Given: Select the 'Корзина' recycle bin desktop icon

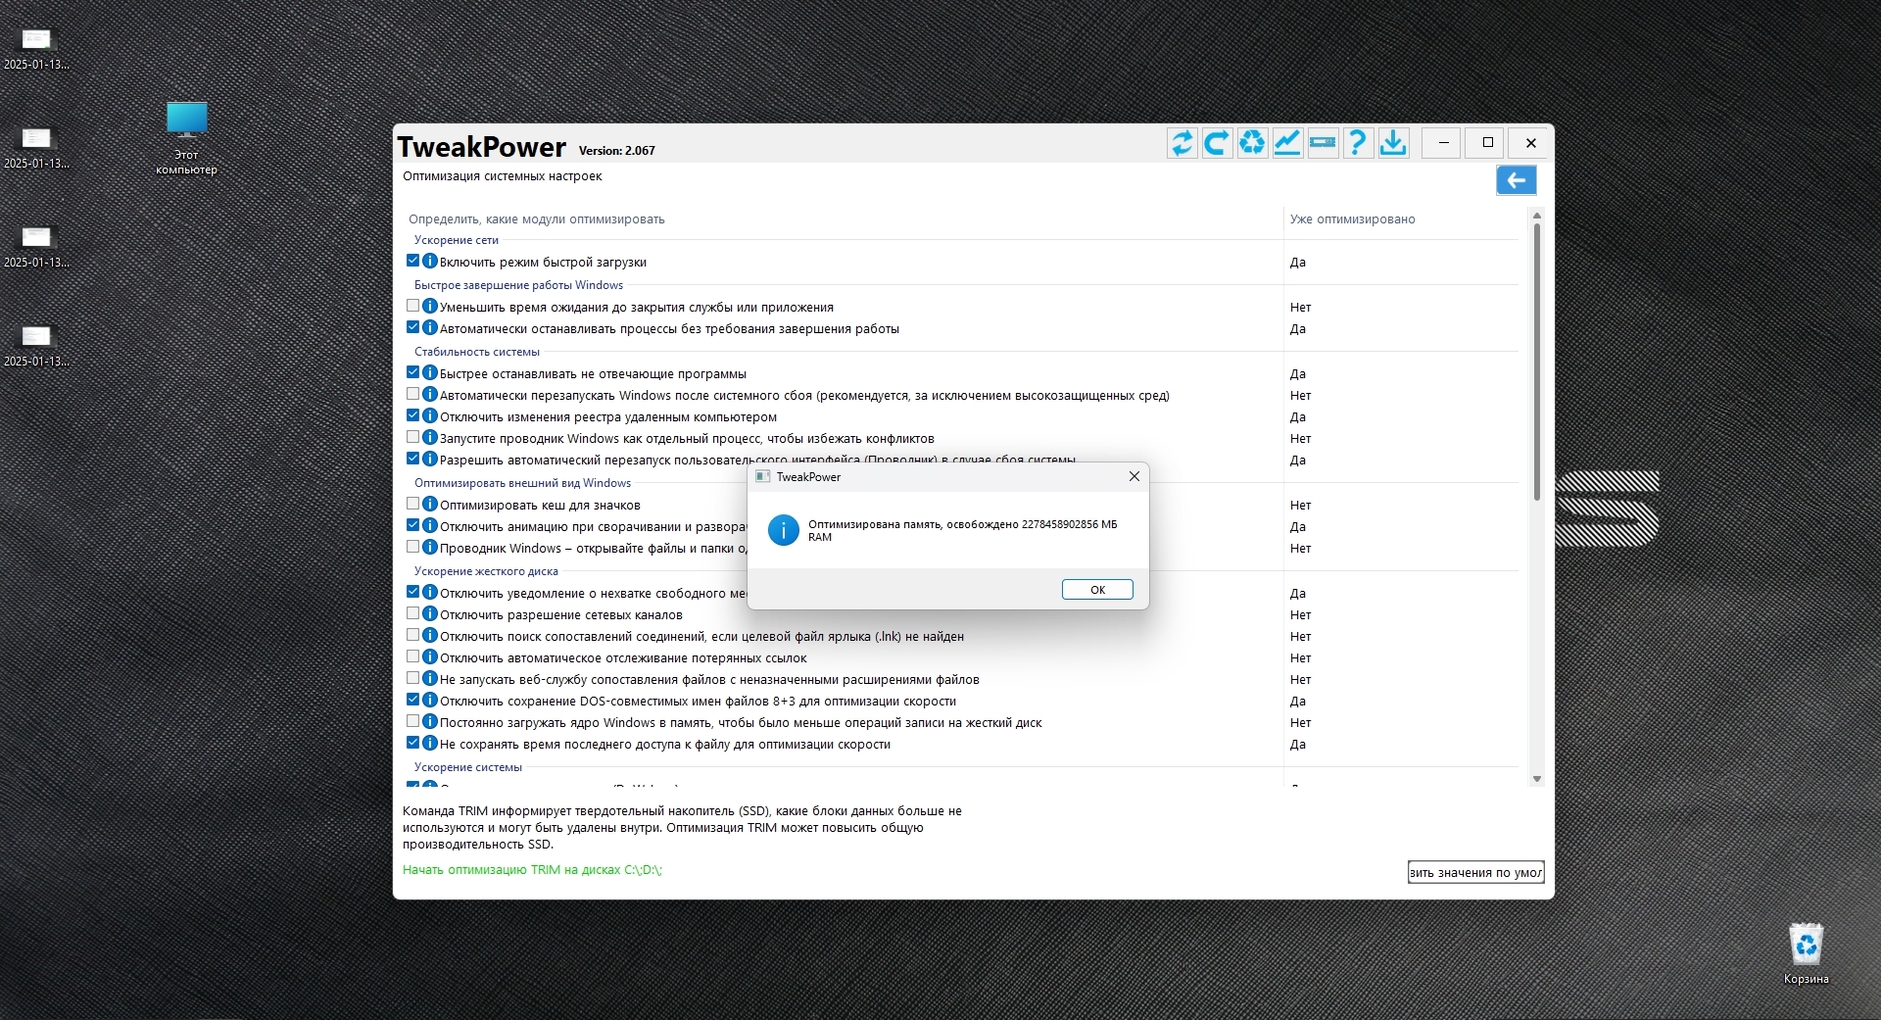Looking at the screenshot, I should (1806, 954).
